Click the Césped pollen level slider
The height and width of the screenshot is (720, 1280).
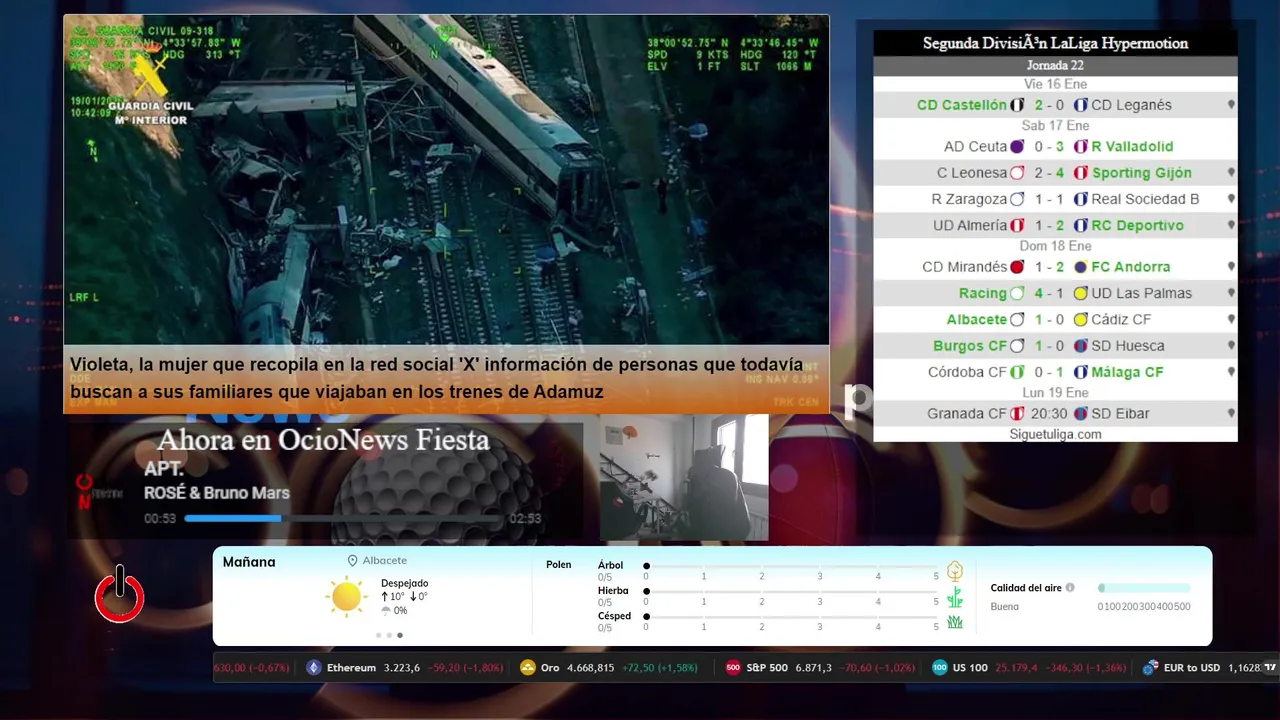tap(791, 617)
